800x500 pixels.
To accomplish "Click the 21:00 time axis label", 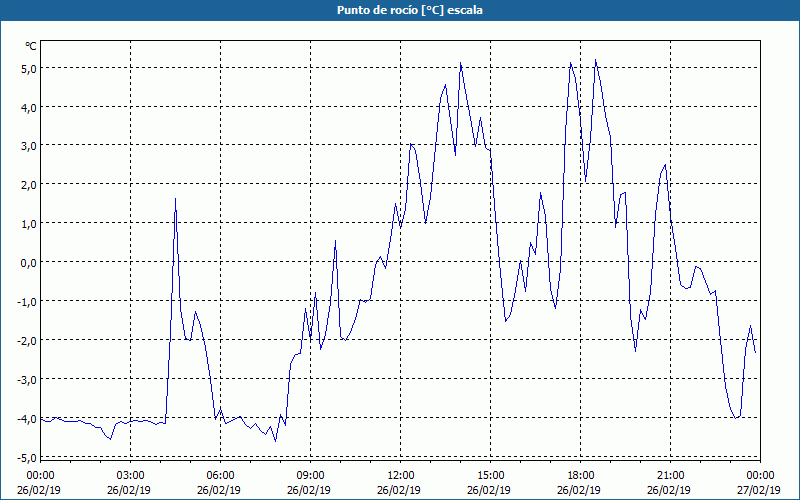I will (x=670, y=476).
